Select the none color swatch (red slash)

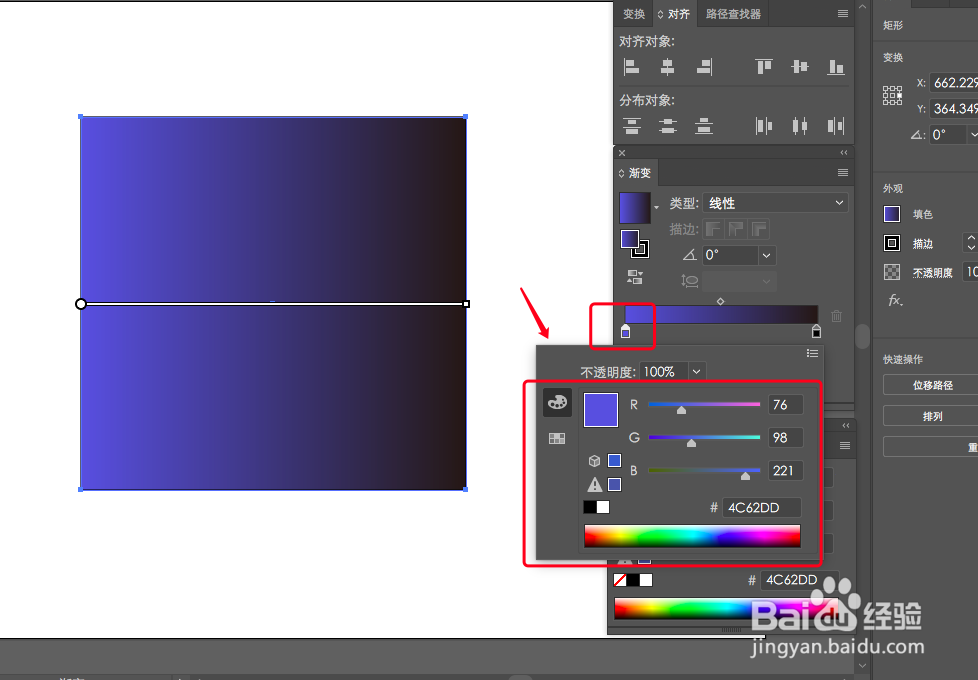pos(619,580)
